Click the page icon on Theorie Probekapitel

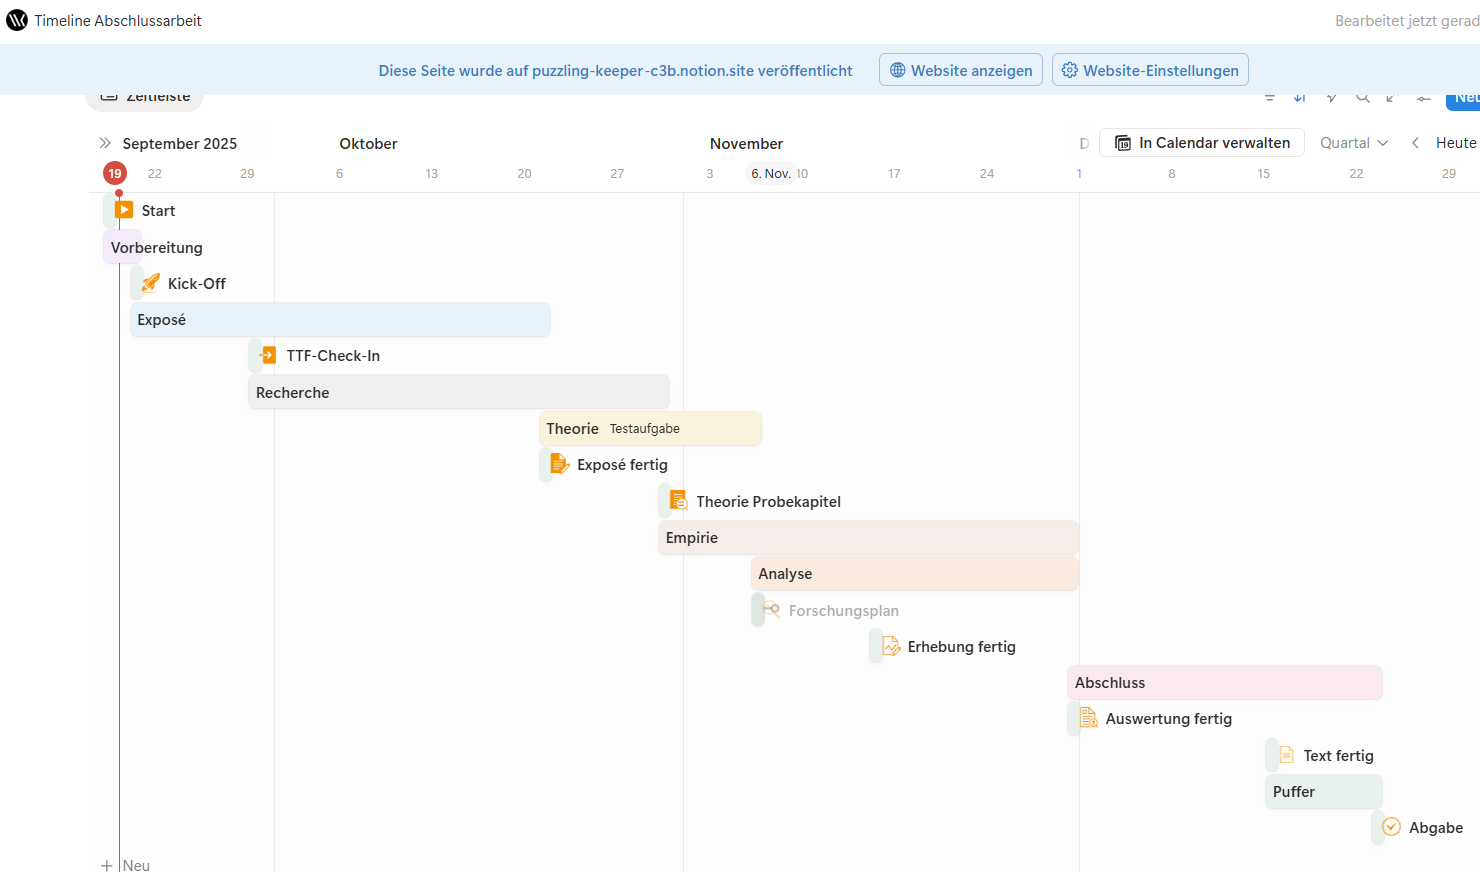click(678, 499)
